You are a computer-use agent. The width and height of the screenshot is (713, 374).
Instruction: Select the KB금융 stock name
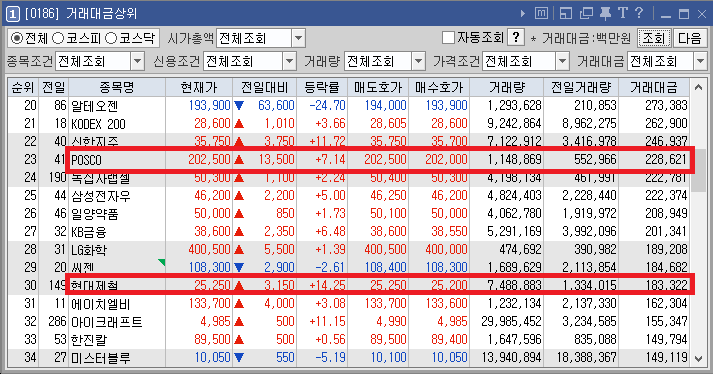point(89,232)
